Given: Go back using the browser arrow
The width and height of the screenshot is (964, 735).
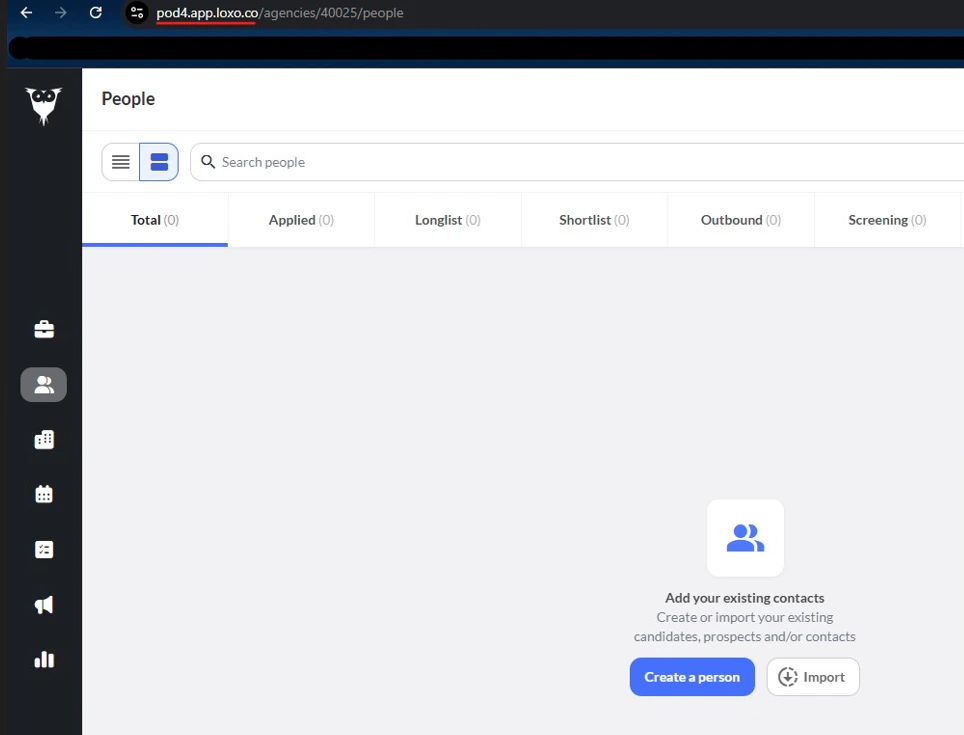Looking at the screenshot, I should [25, 13].
